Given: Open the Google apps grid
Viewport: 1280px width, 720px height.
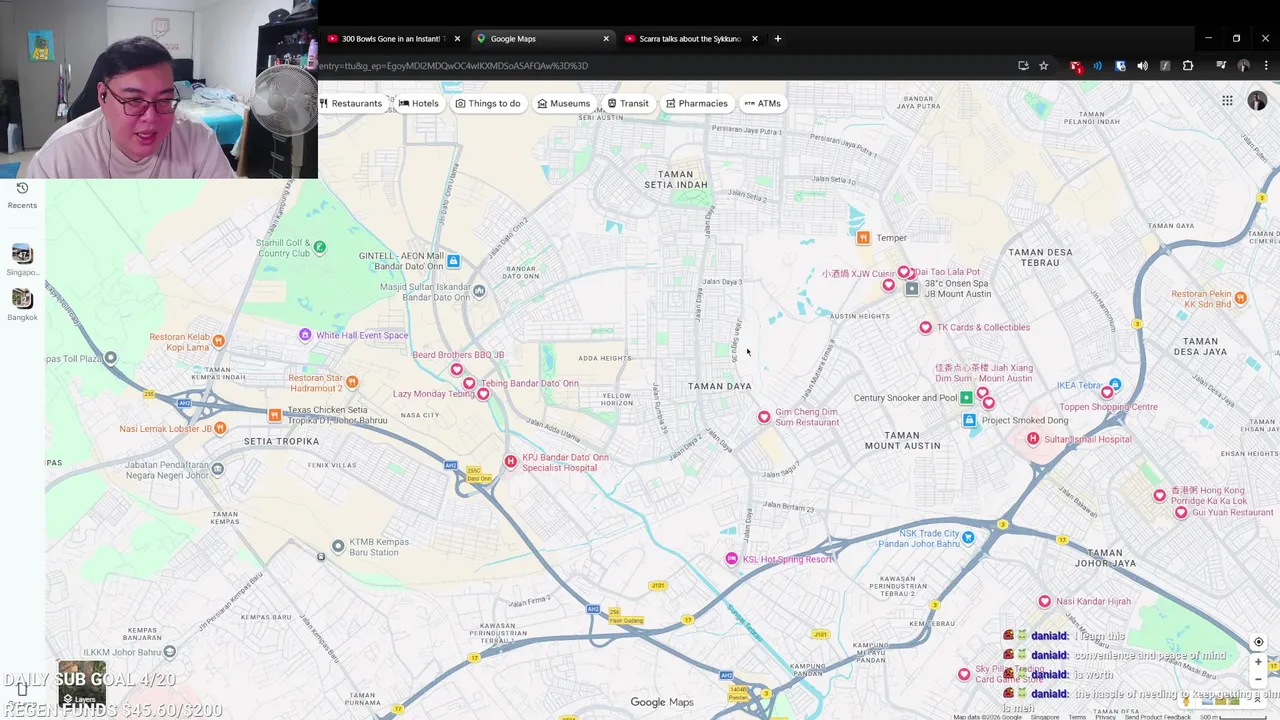Looking at the screenshot, I should click(1227, 101).
